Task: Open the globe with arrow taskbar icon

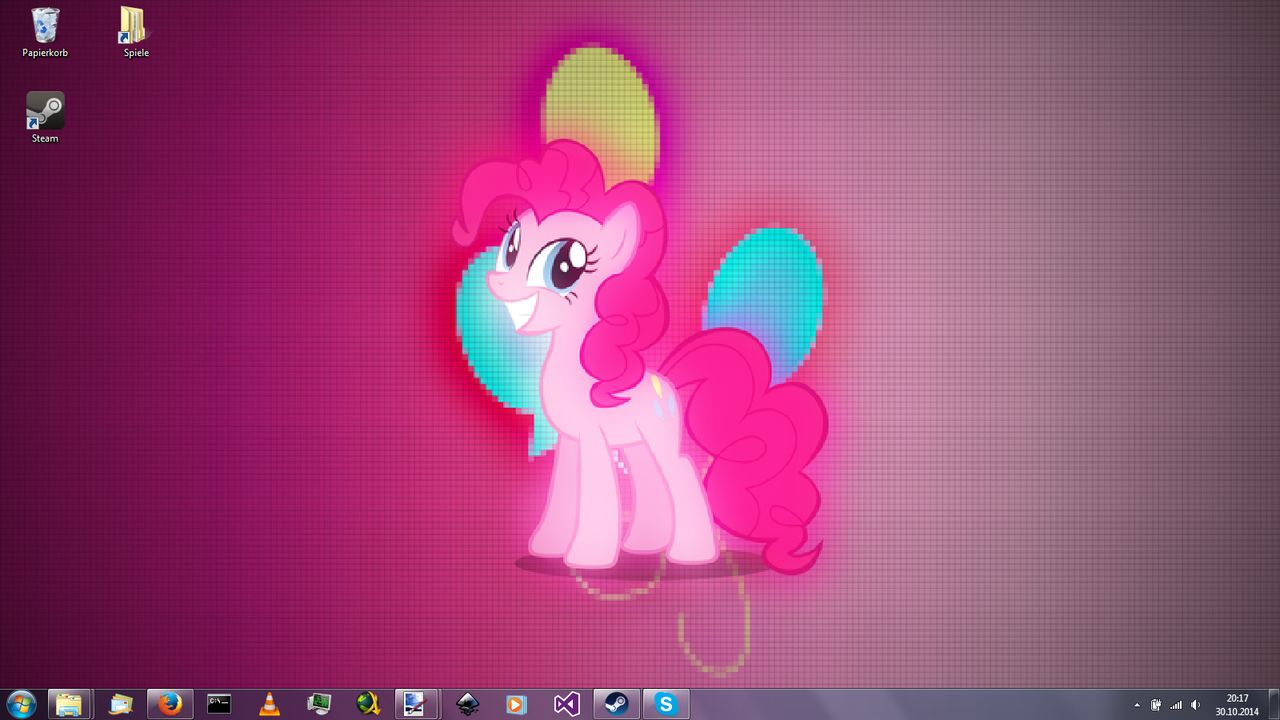Action: [x=368, y=704]
